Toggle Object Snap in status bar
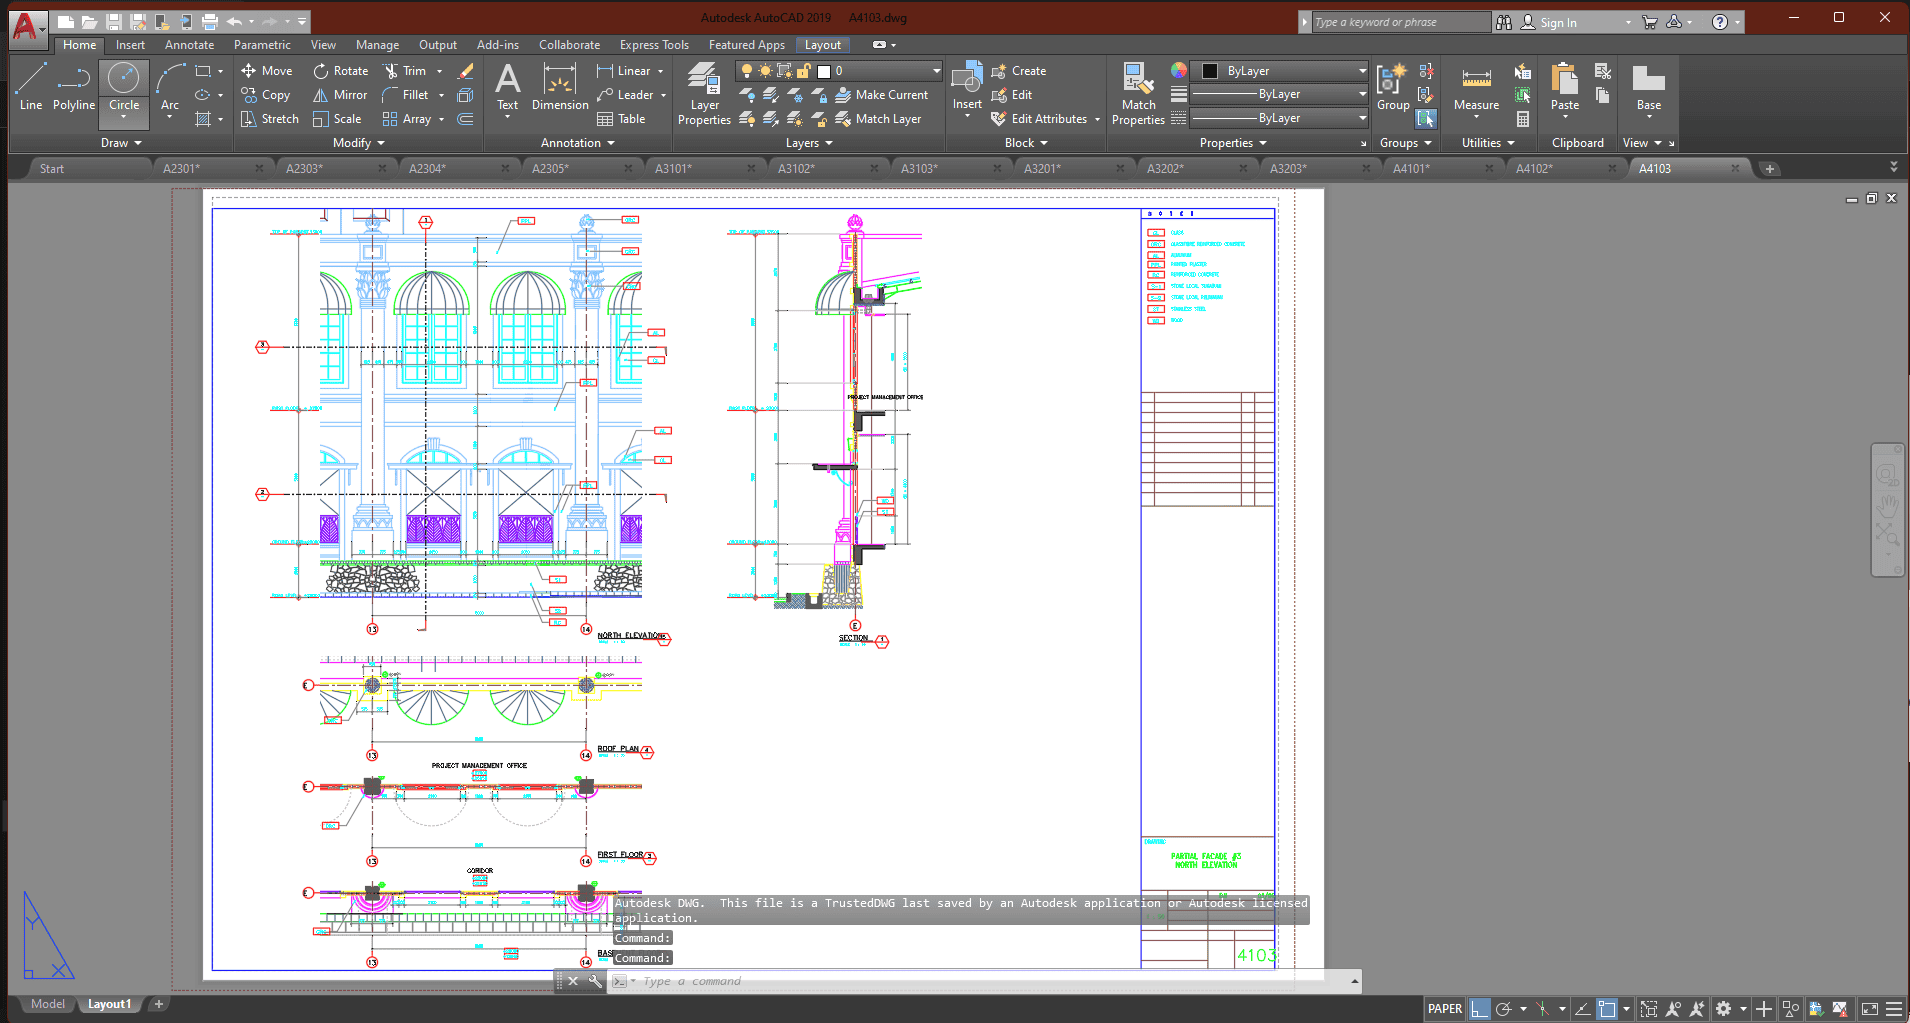The width and height of the screenshot is (1910, 1023). [x=1607, y=1009]
